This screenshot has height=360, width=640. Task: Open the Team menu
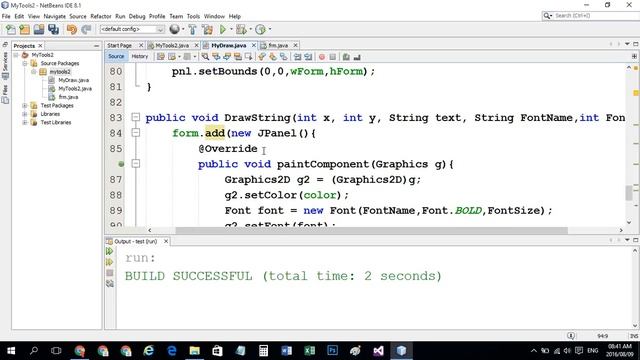176,16
